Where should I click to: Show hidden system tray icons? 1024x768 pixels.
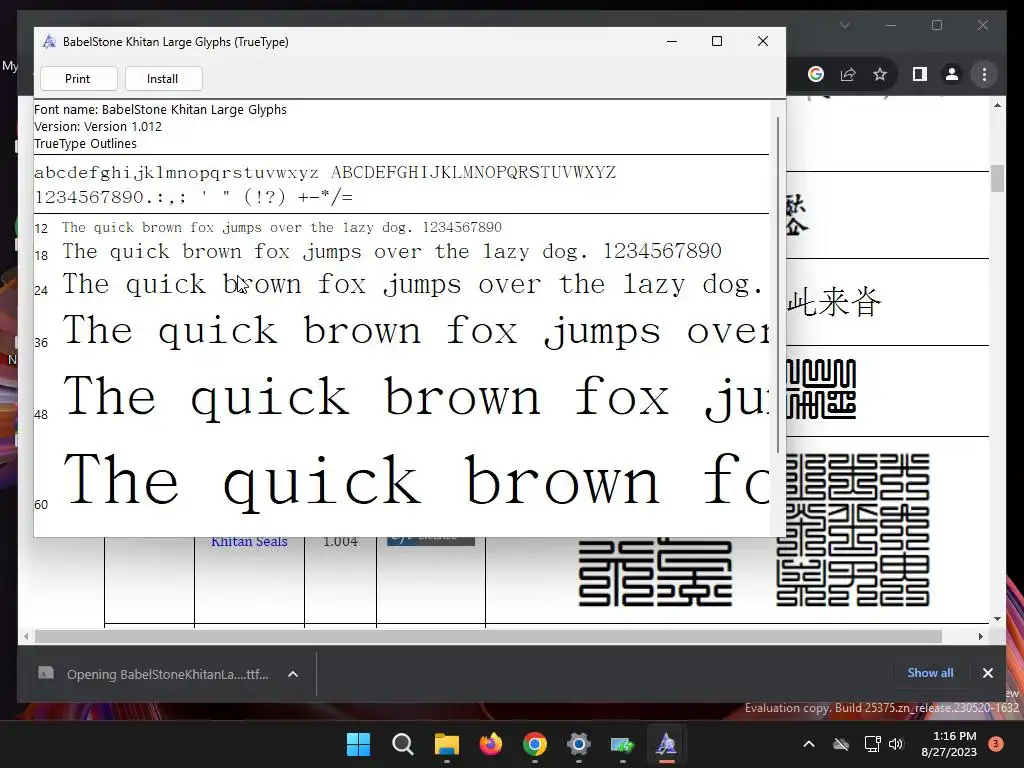coord(808,744)
